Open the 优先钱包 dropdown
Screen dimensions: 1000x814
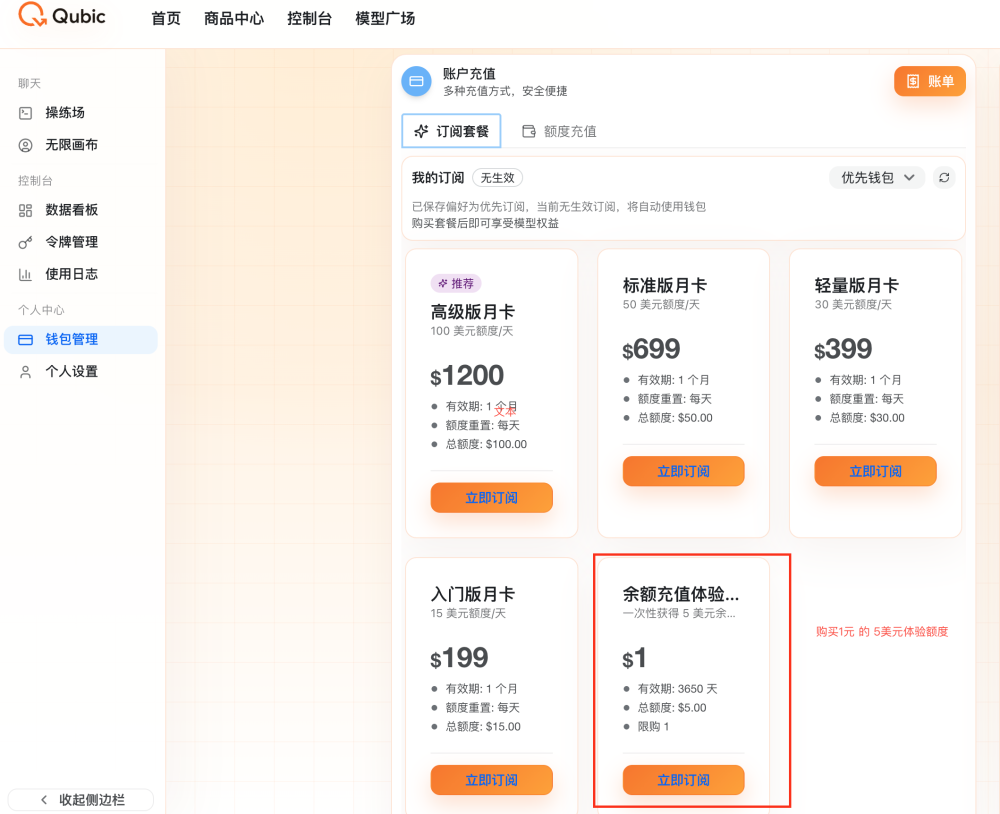(877, 177)
